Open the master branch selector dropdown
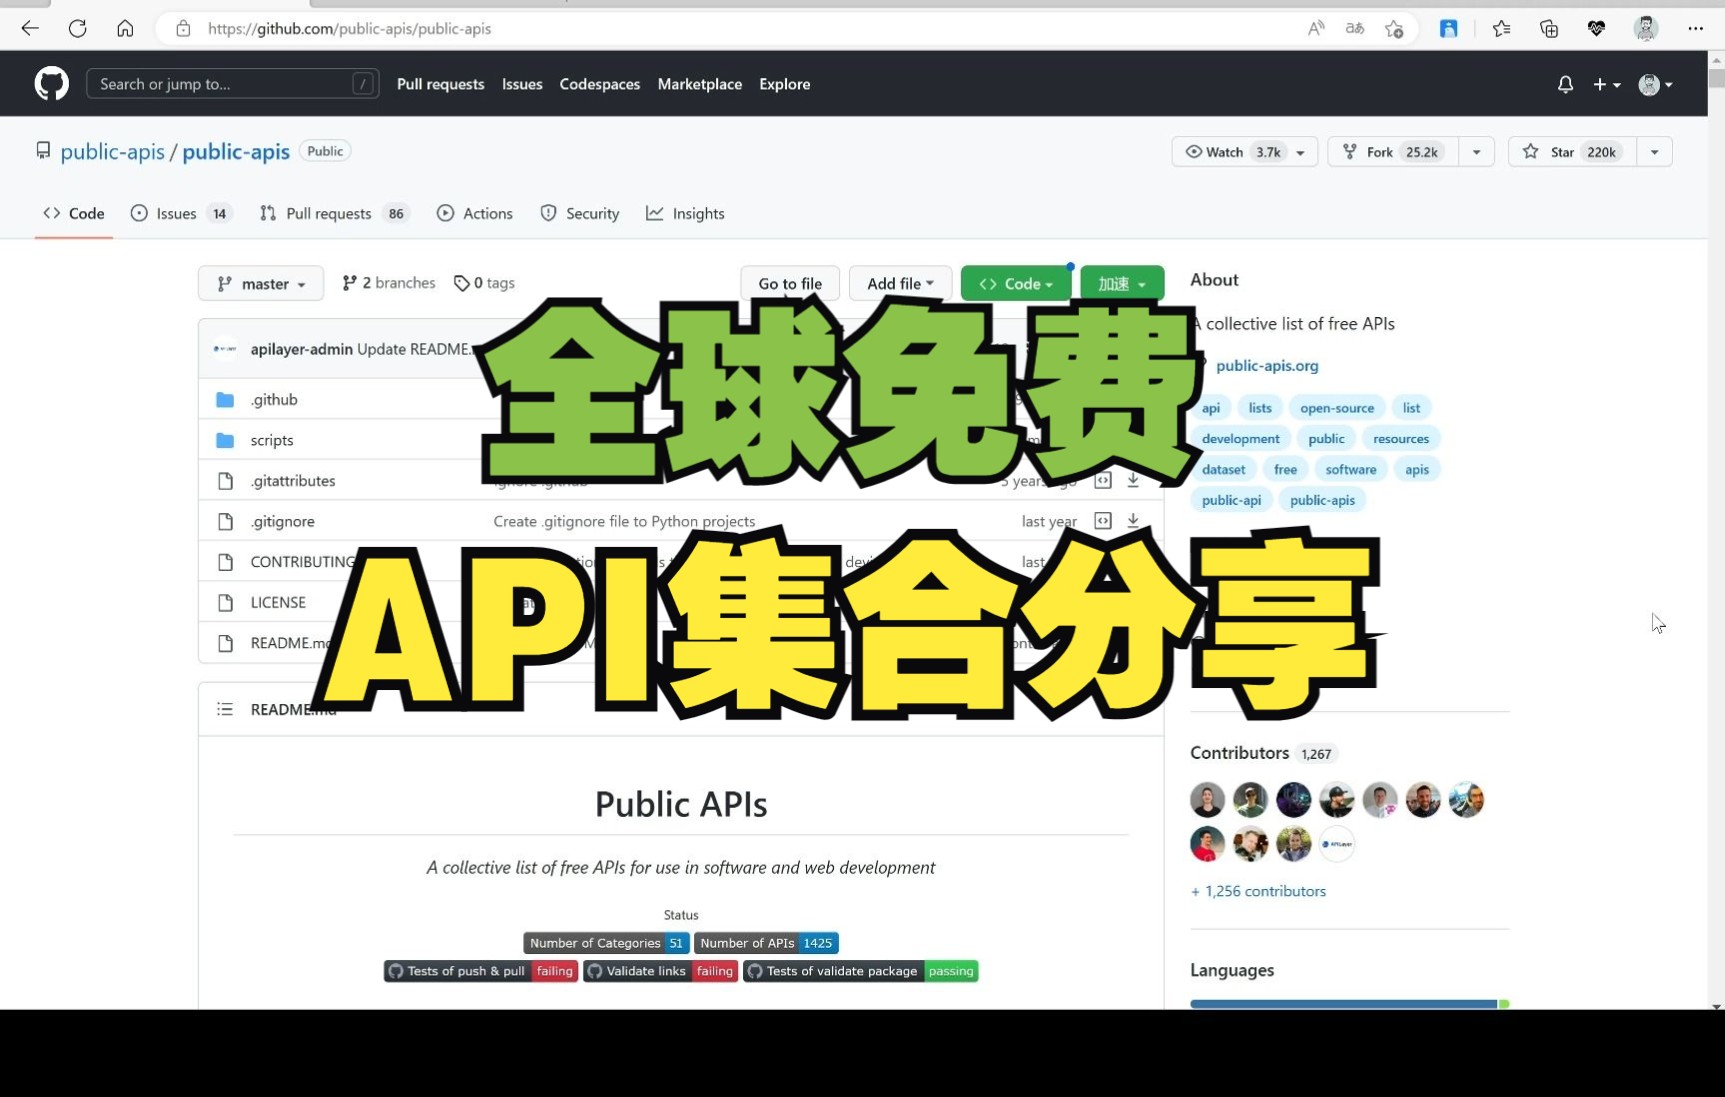 click(x=261, y=283)
